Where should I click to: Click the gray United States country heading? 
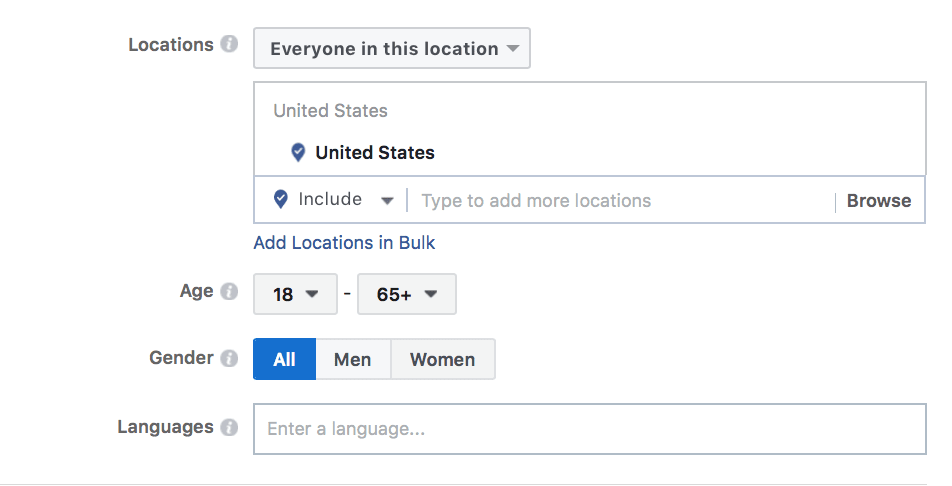coord(330,111)
